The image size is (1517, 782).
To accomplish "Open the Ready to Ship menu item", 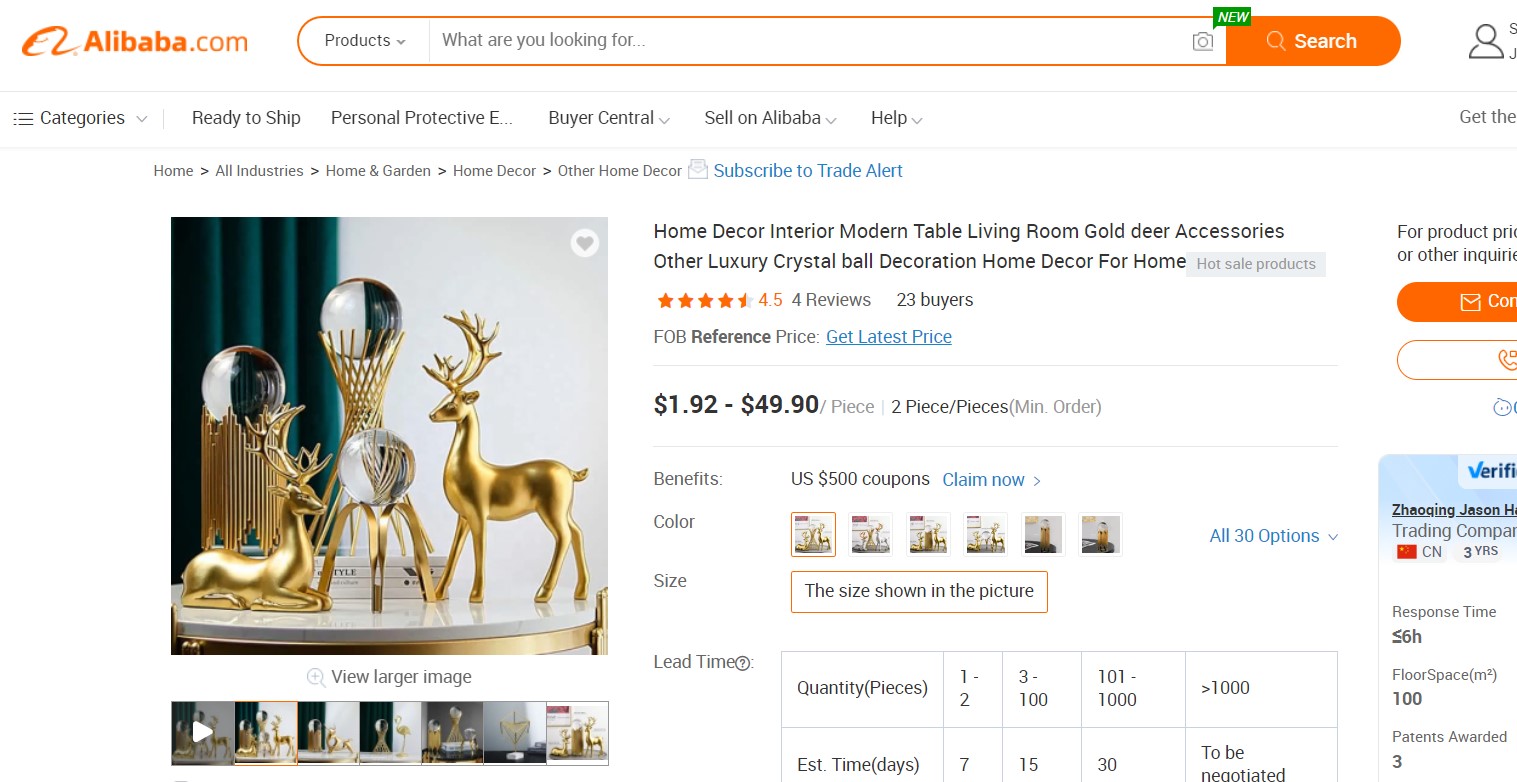I will (x=246, y=118).
